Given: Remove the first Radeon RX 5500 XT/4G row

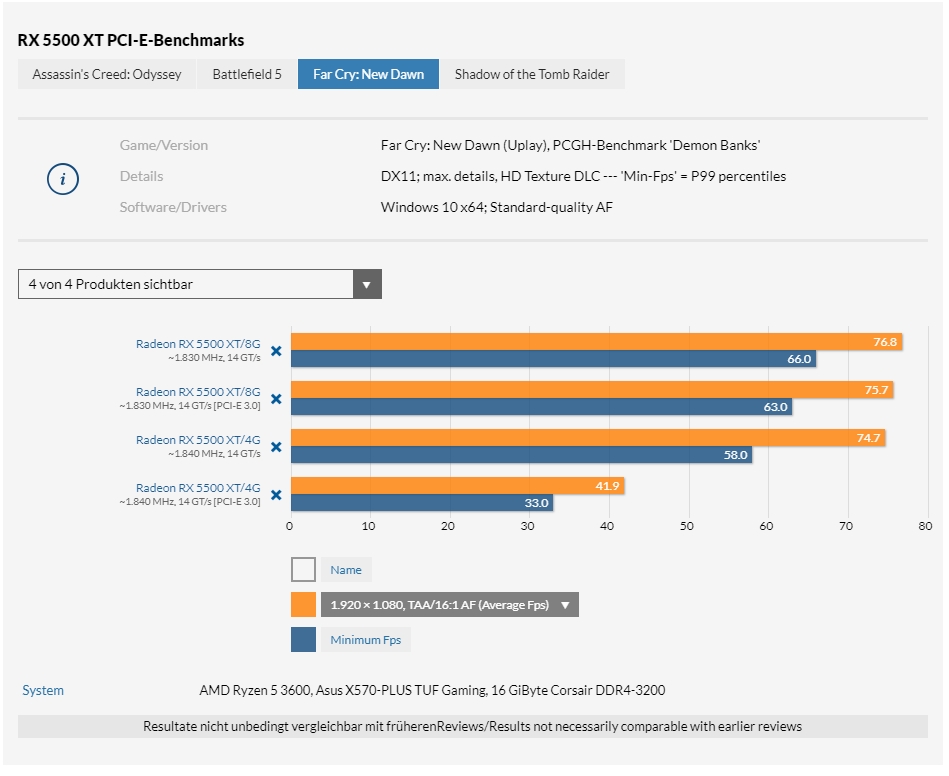Looking at the screenshot, I should coord(276,447).
